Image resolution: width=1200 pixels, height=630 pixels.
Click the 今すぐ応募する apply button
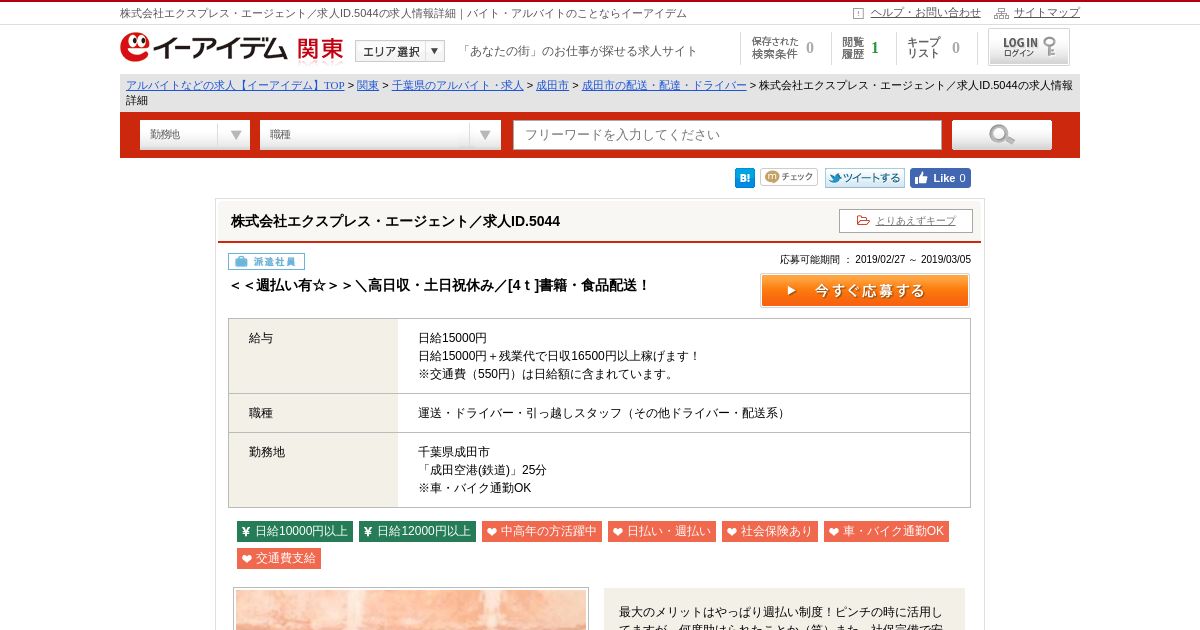tap(865, 291)
